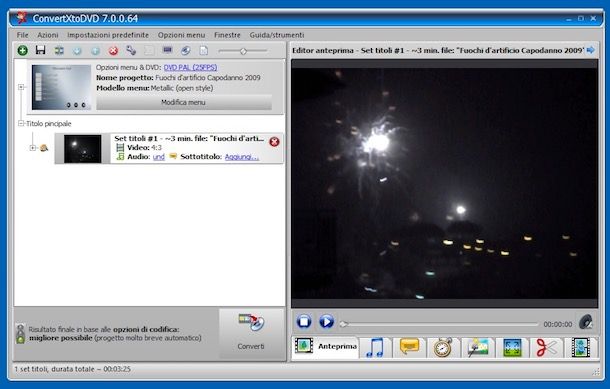
Task: Expand the Set titoli #1 tree node
Action: [x=33, y=148]
